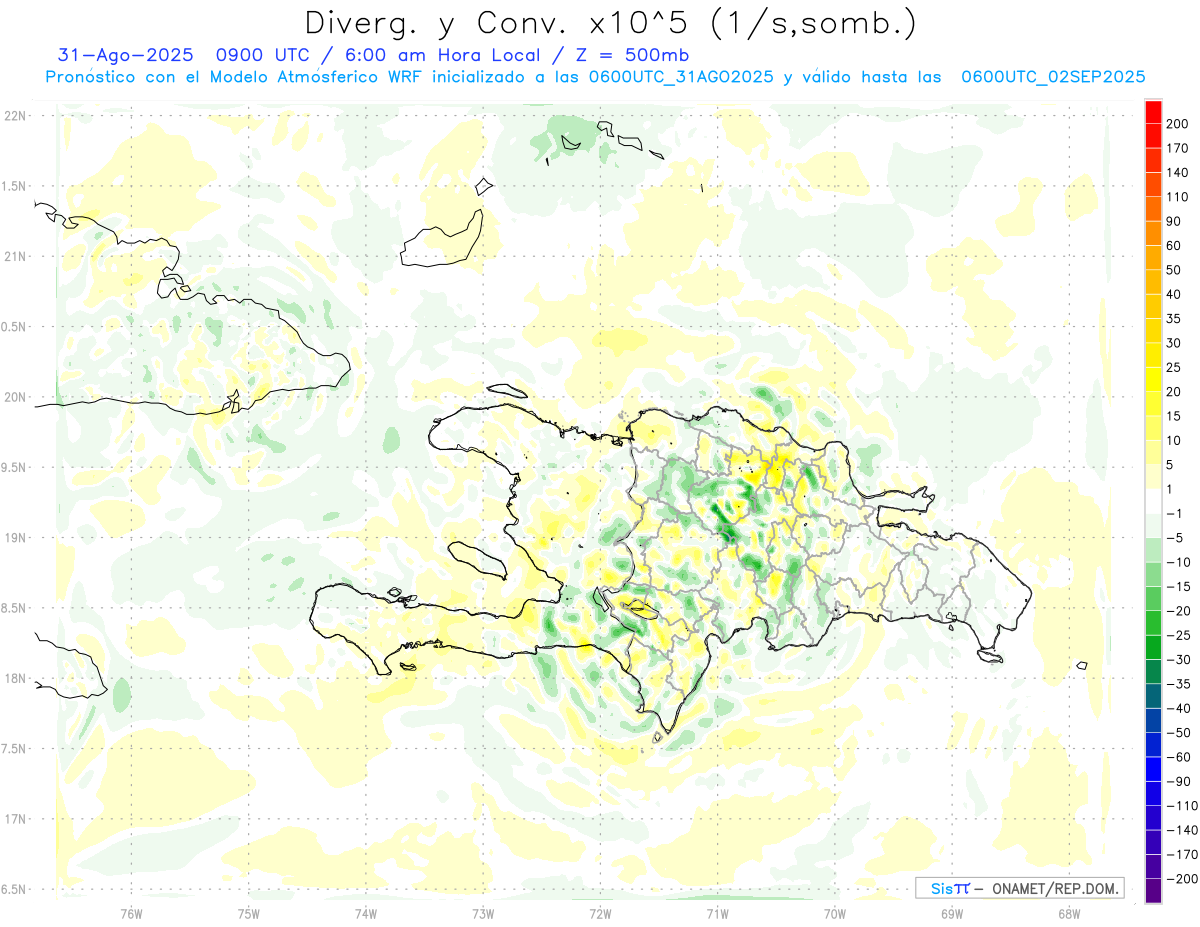Click the 69W longitude label
This screenshot has width=1200, height=927.
[x=952, y=914]
